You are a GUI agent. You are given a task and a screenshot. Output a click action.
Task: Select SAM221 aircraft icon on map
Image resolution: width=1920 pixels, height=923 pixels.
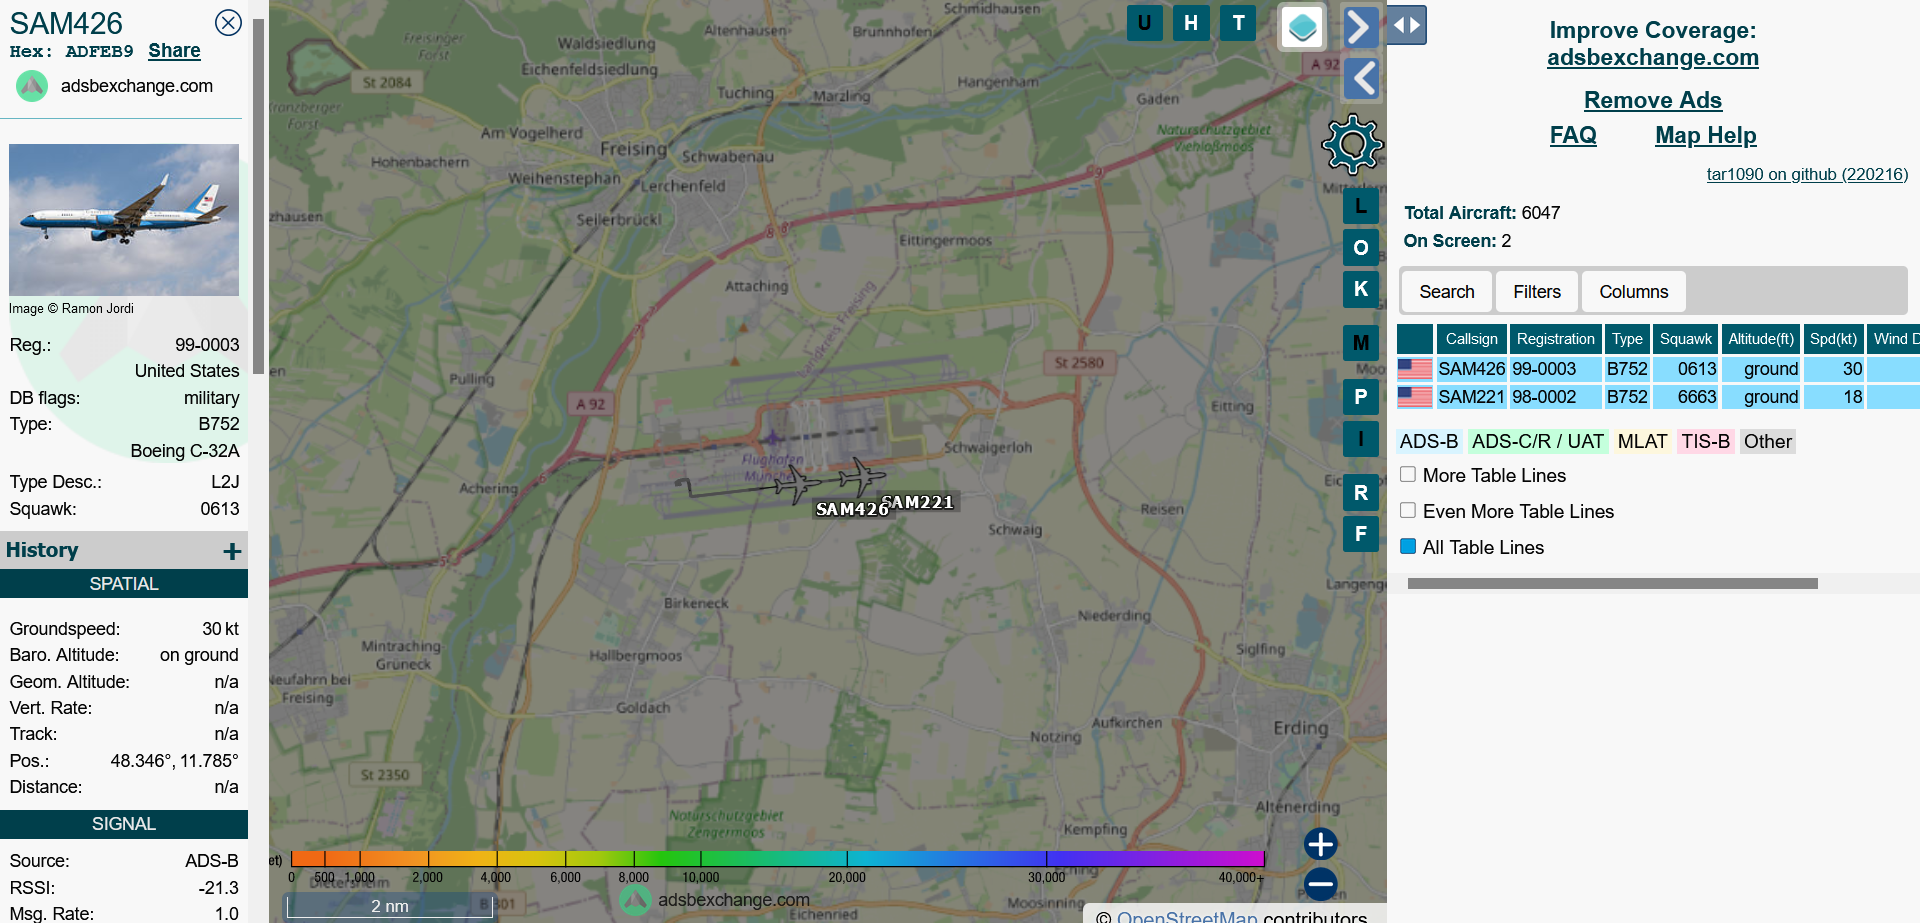(861, 477)
